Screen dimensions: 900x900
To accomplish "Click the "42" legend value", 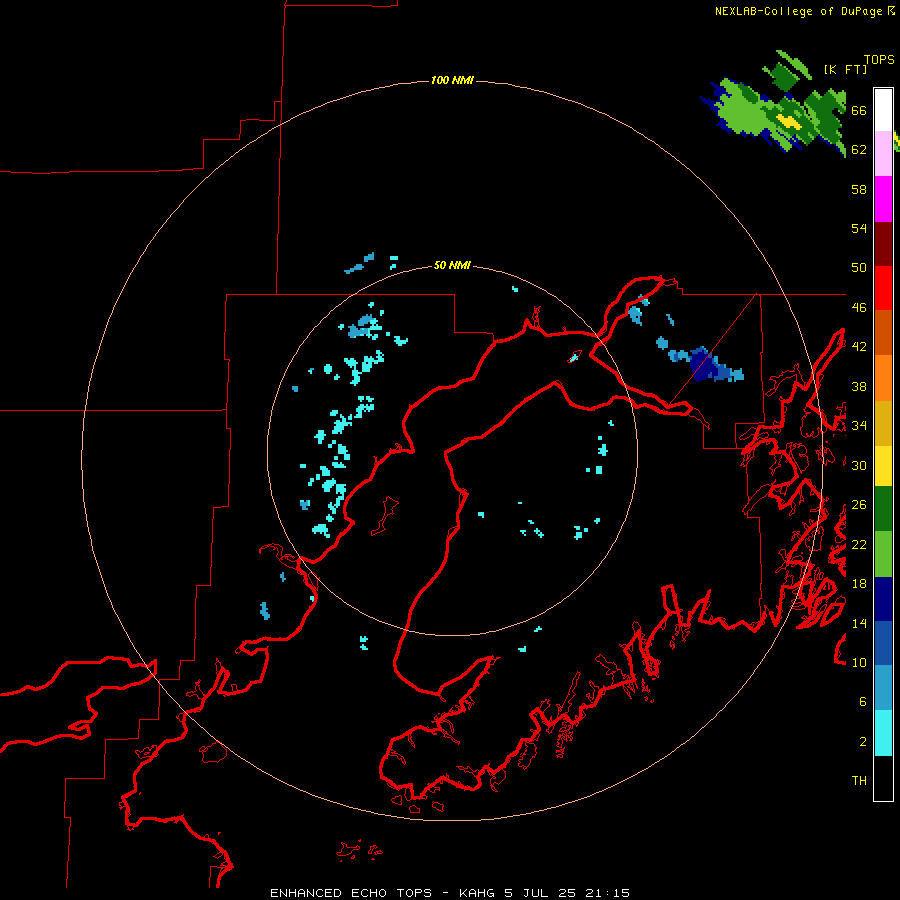I will pyautogui.click(x=859, y=346).
